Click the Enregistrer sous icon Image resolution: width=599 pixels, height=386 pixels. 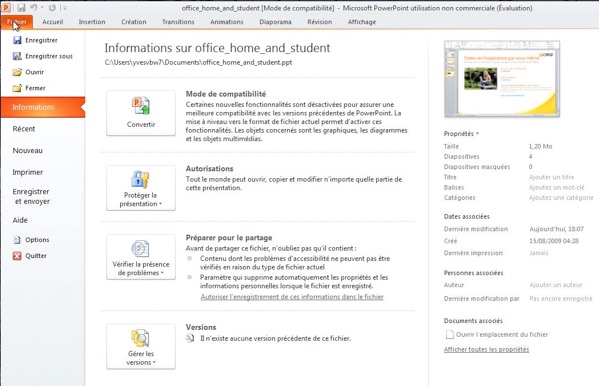click(x=17, y=56)
